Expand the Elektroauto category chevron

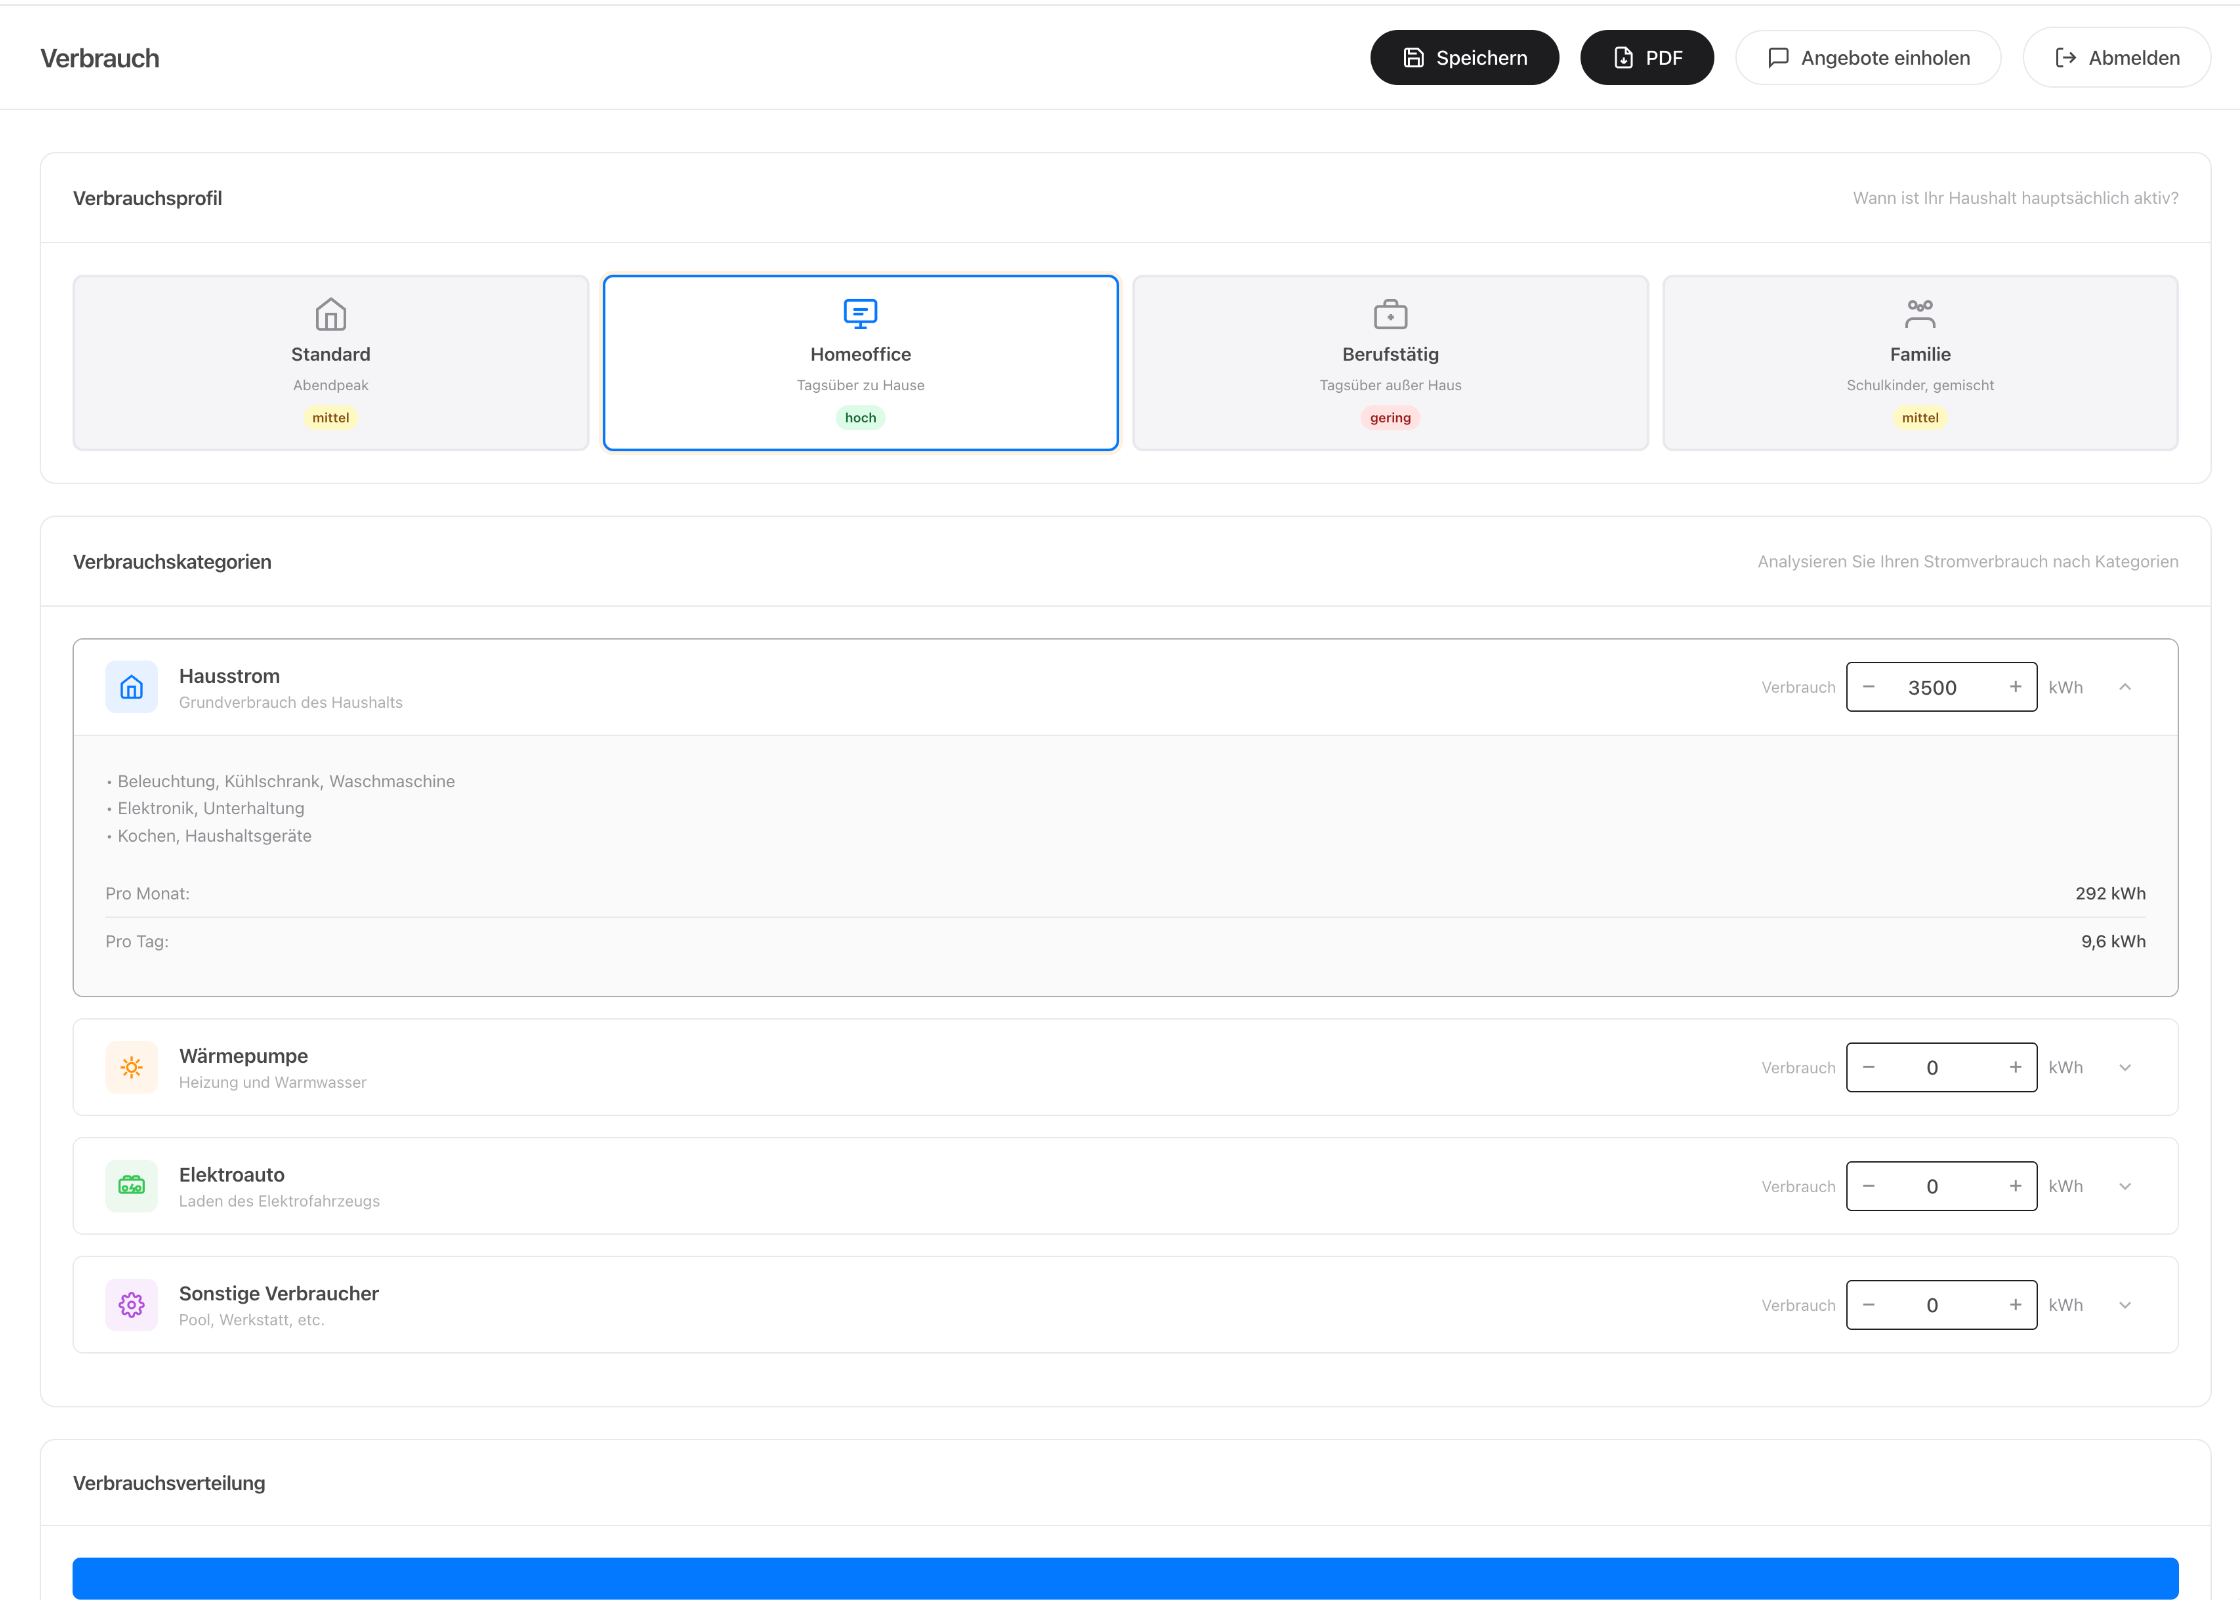pyautogui.click(x=2125, y=1186)
